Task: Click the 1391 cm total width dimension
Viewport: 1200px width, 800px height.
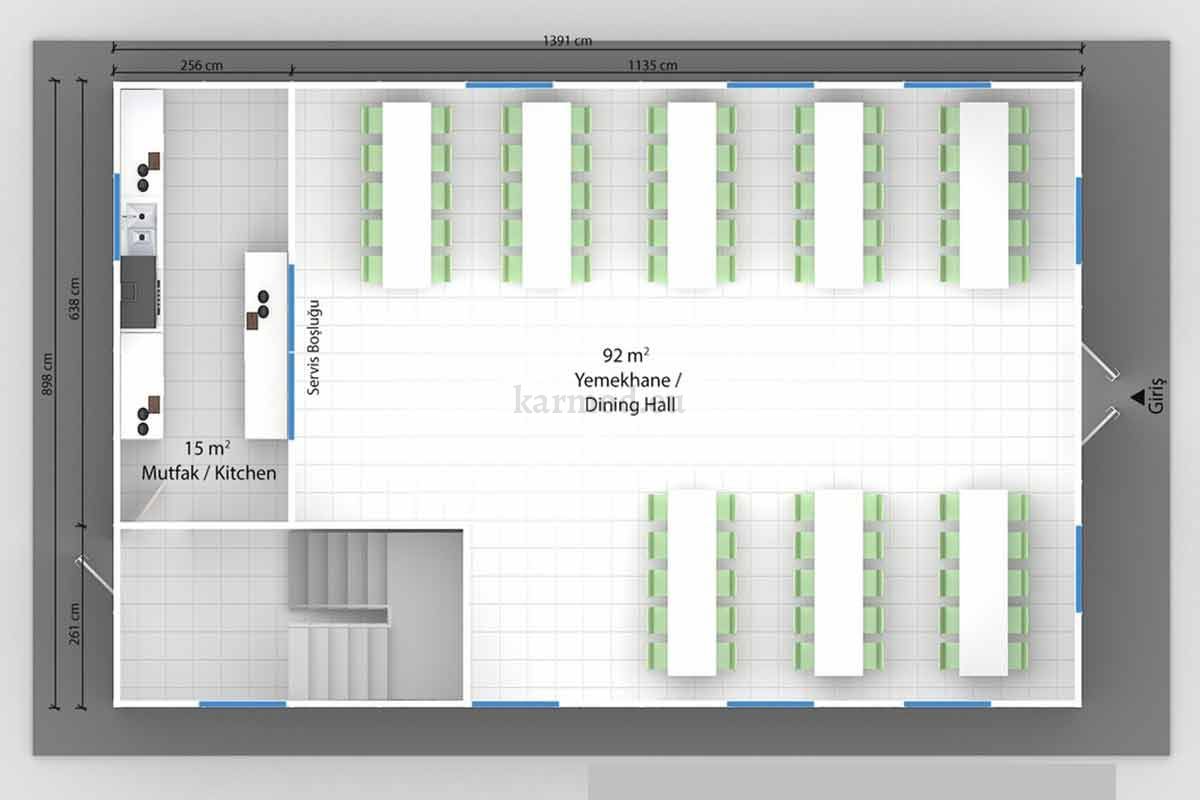Action: 567,41
